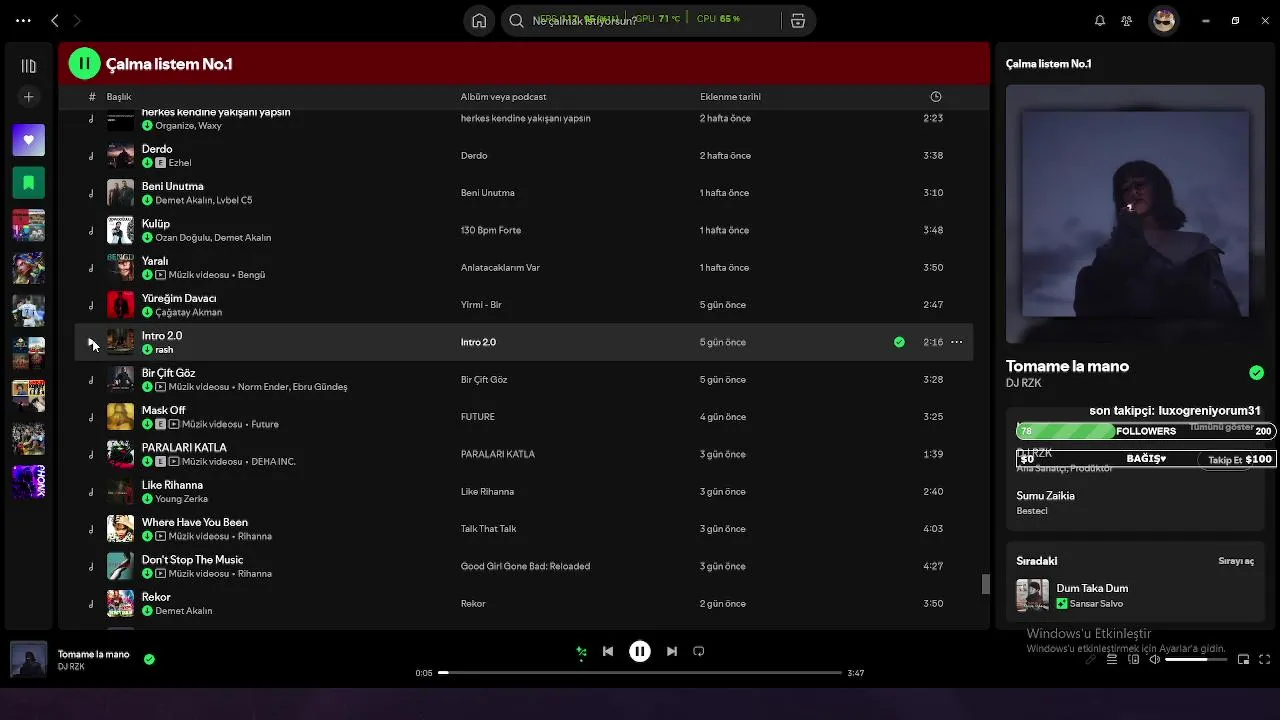This screenshot has width=1280, height=720.
Task: Open Sansar Salvo artist in queue
Action: (x=1096, y=604)
